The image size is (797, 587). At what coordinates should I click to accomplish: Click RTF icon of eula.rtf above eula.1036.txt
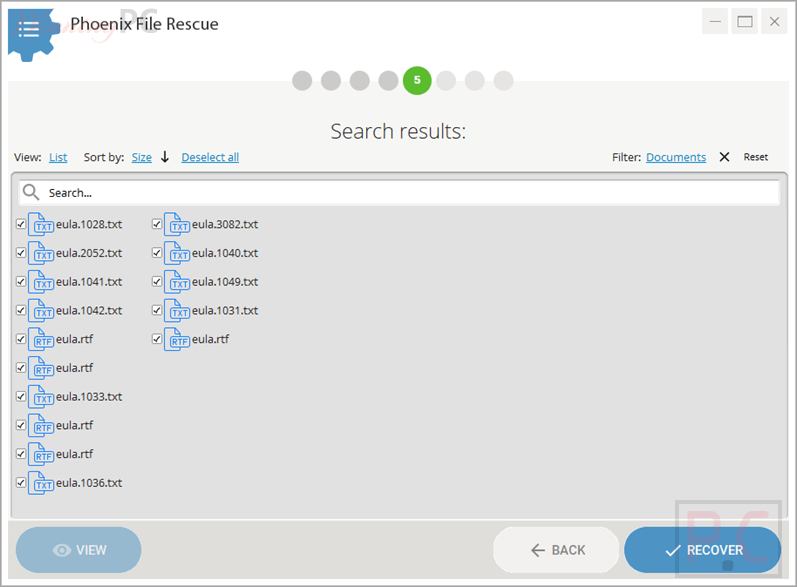(x=41, y=454)
